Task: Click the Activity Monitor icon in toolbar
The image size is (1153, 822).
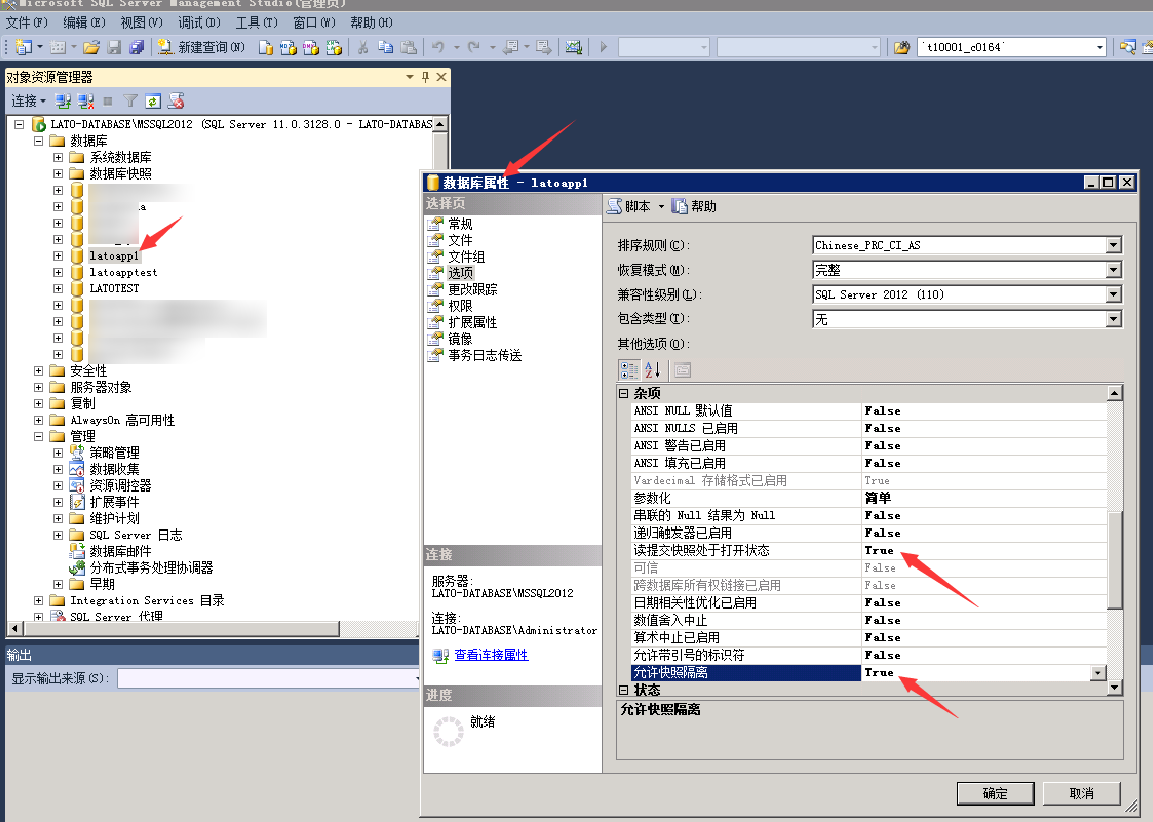Action: [x=574, y=47]
